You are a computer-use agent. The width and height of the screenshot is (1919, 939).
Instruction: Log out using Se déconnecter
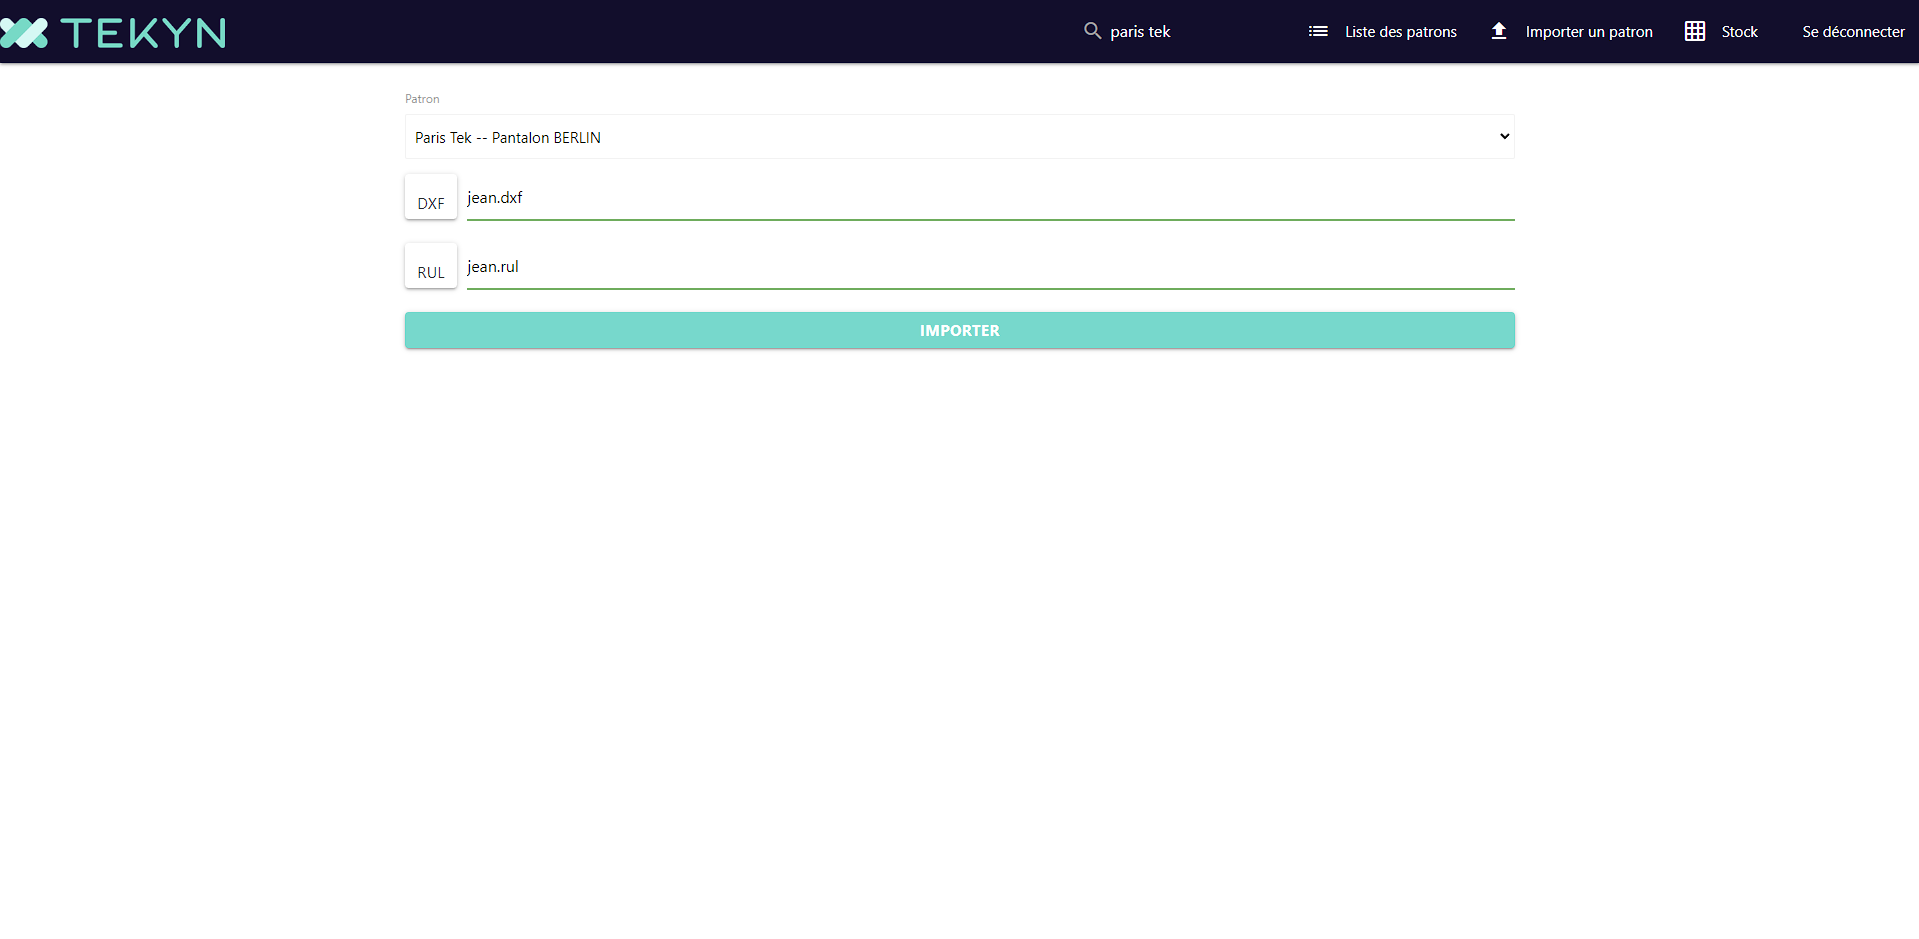coord(1853,32)
